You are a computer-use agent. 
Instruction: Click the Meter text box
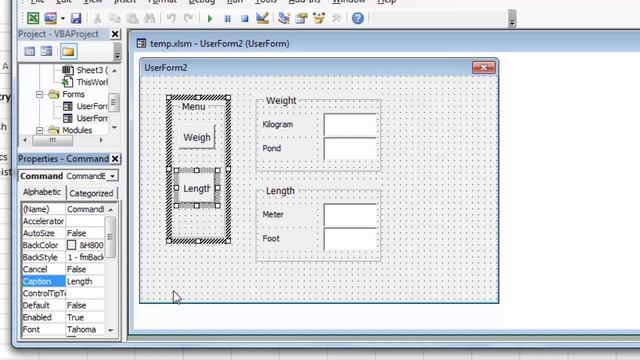pos(350,215)
